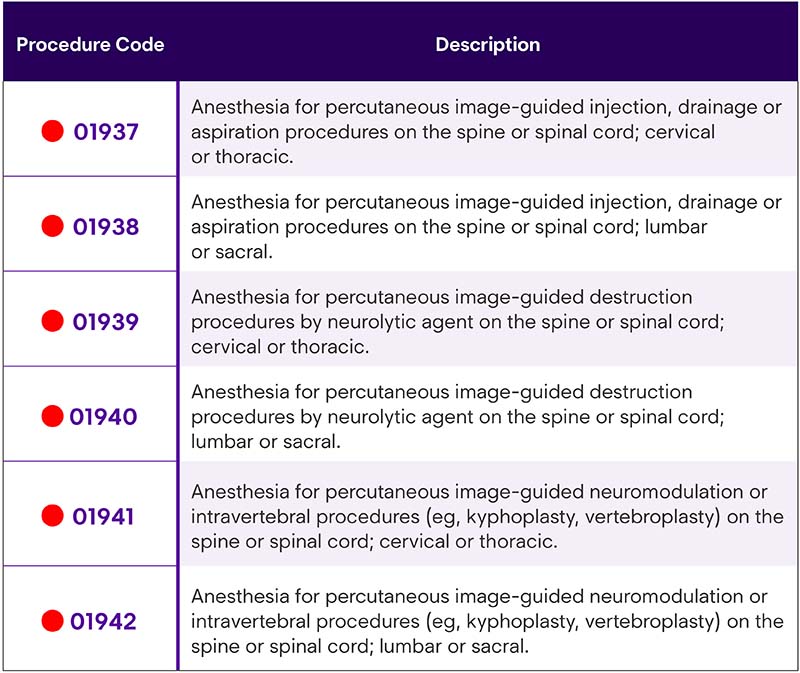Click the Procedure Code column header
The width and height of the screenshot is (800, 673).
point(90,44)
